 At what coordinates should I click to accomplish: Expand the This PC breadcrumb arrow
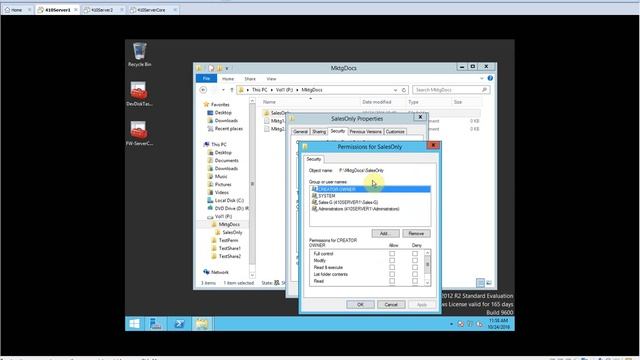[x=271, y=90]
